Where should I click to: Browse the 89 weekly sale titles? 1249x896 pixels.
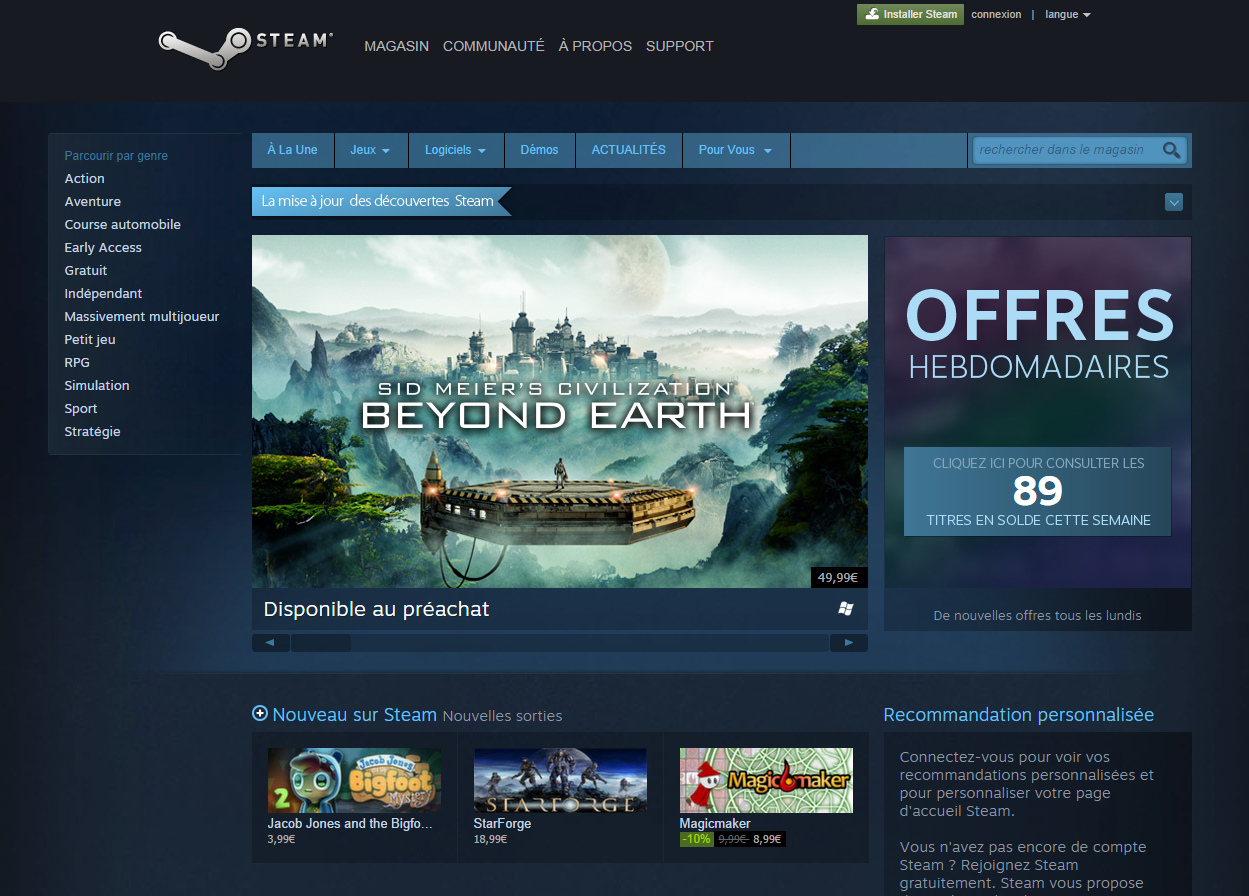coord(1037,491)
